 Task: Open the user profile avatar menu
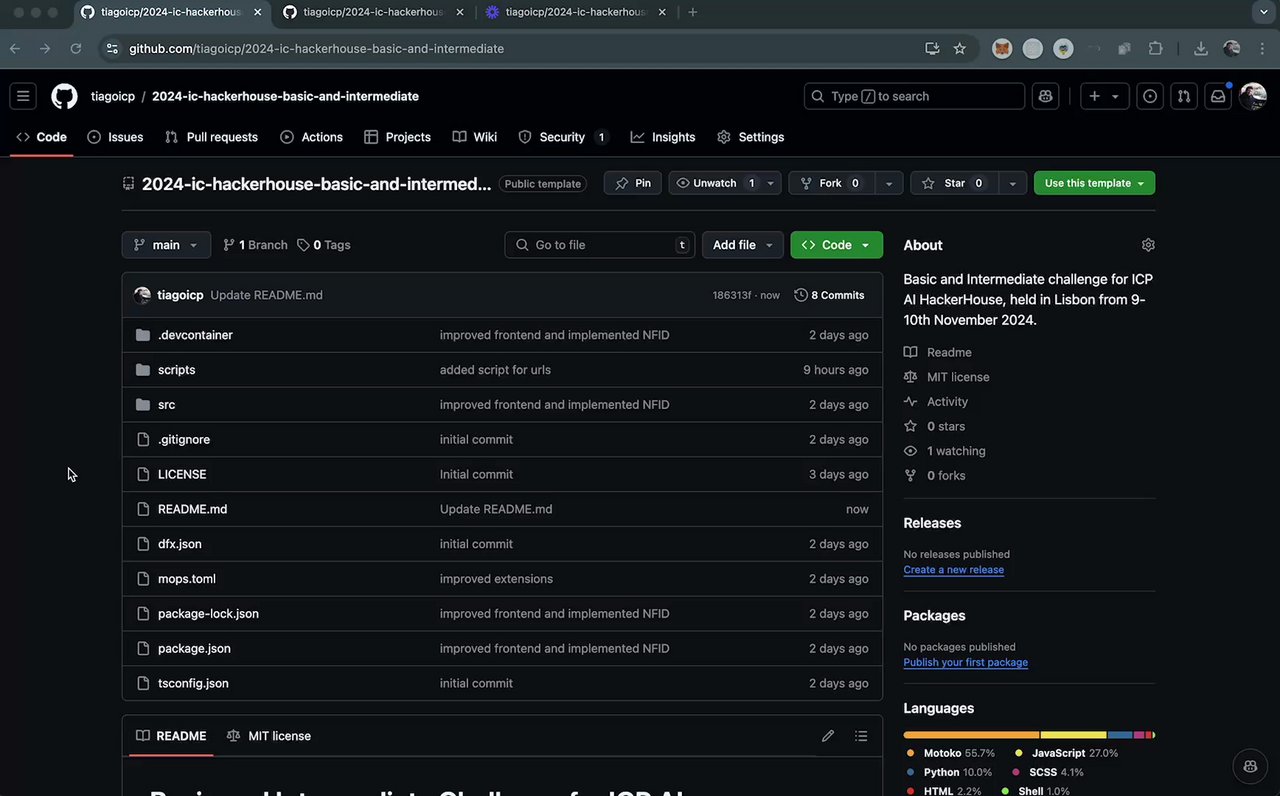point(1253,96)
